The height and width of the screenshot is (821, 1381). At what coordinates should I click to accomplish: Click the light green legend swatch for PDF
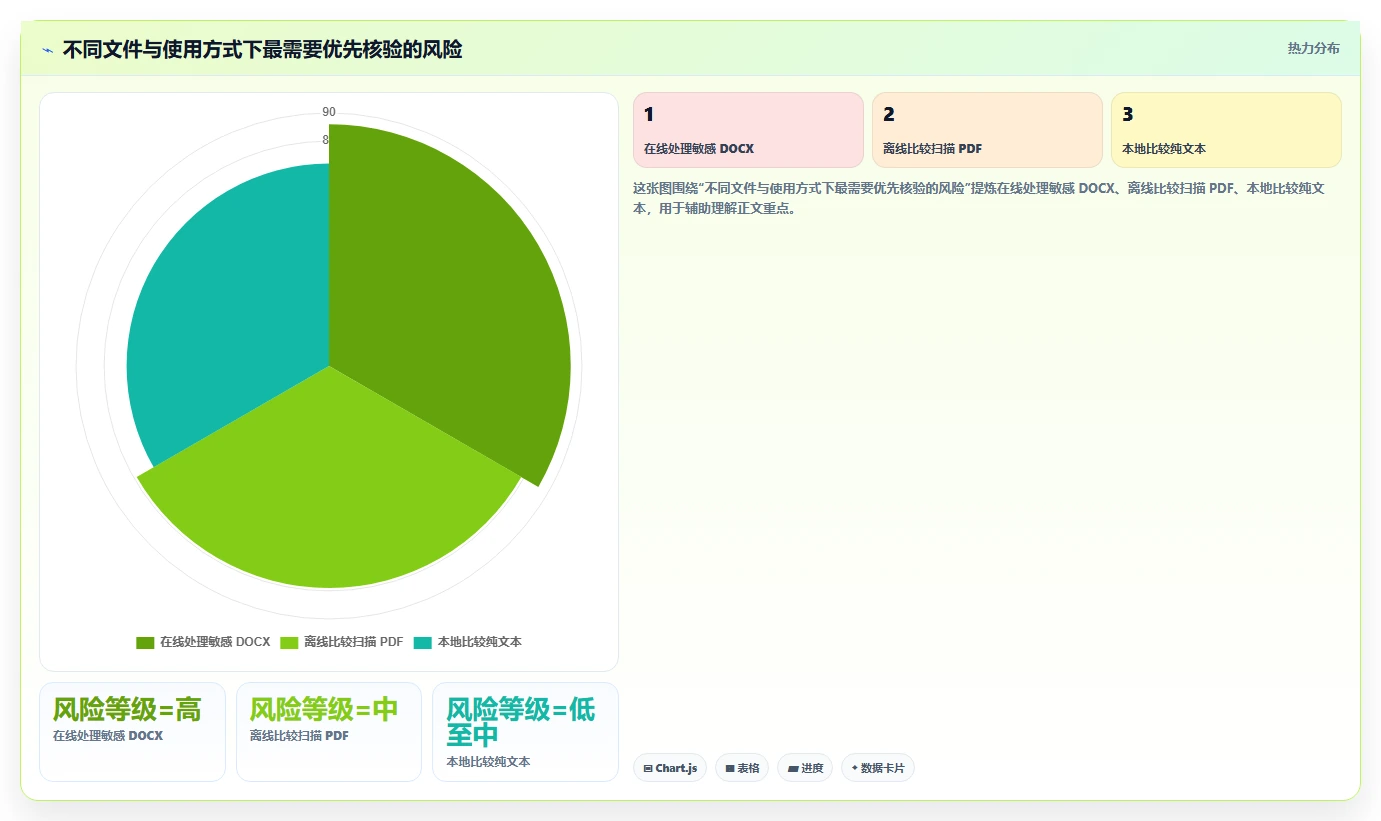(x=289, y=642)
